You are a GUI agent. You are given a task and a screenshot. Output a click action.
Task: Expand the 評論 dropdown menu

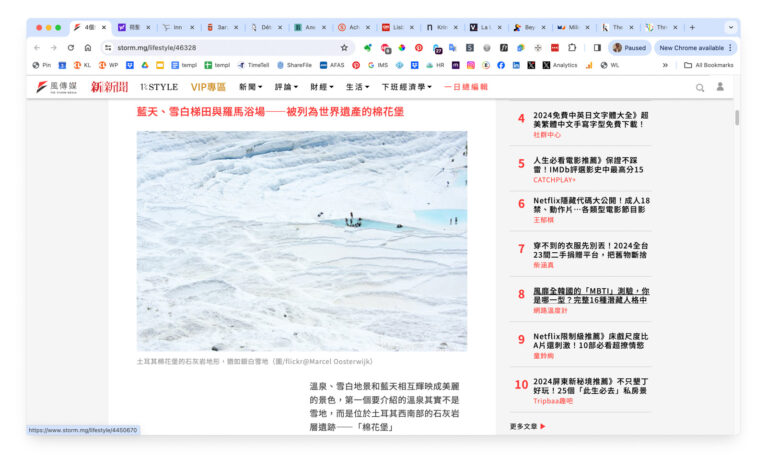[287, 88]
